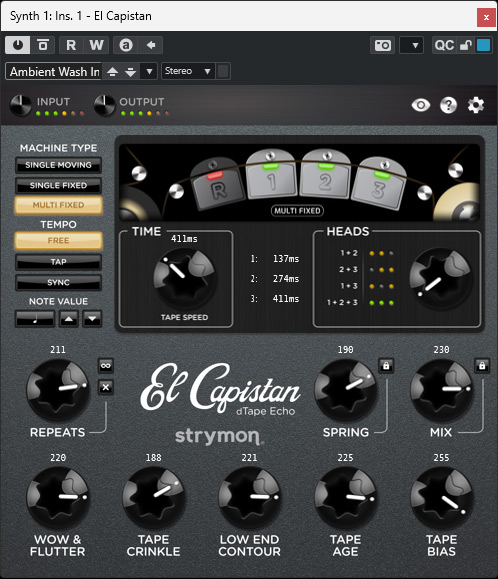Screen dimensions: 498x579
Task: Click the TAPE SPEED time knob
Action: click(x=184, y=278)
